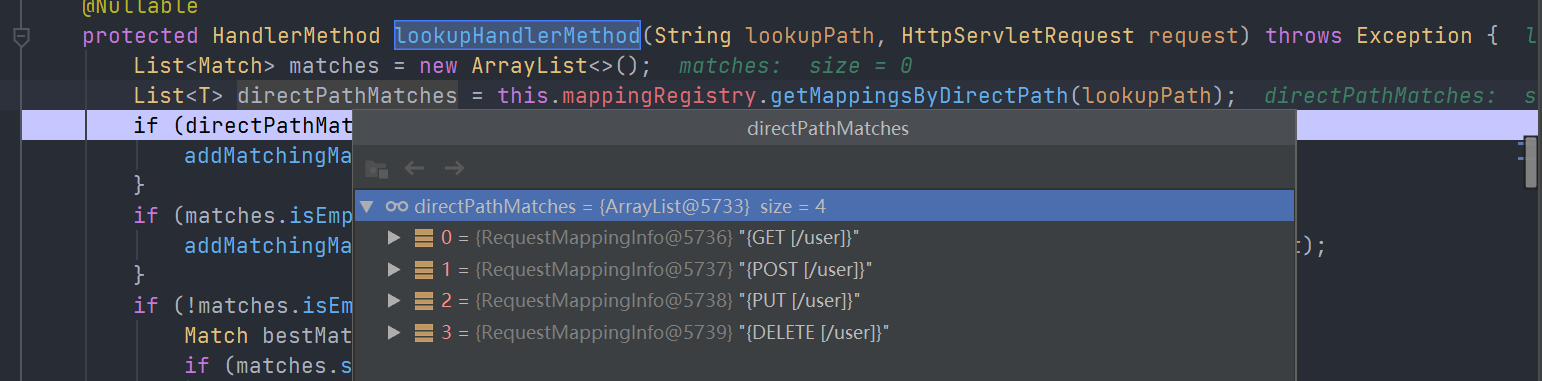Click the editor vertical scrollbar thumb
The image size is (1542, 381).
click(1530, 162)
